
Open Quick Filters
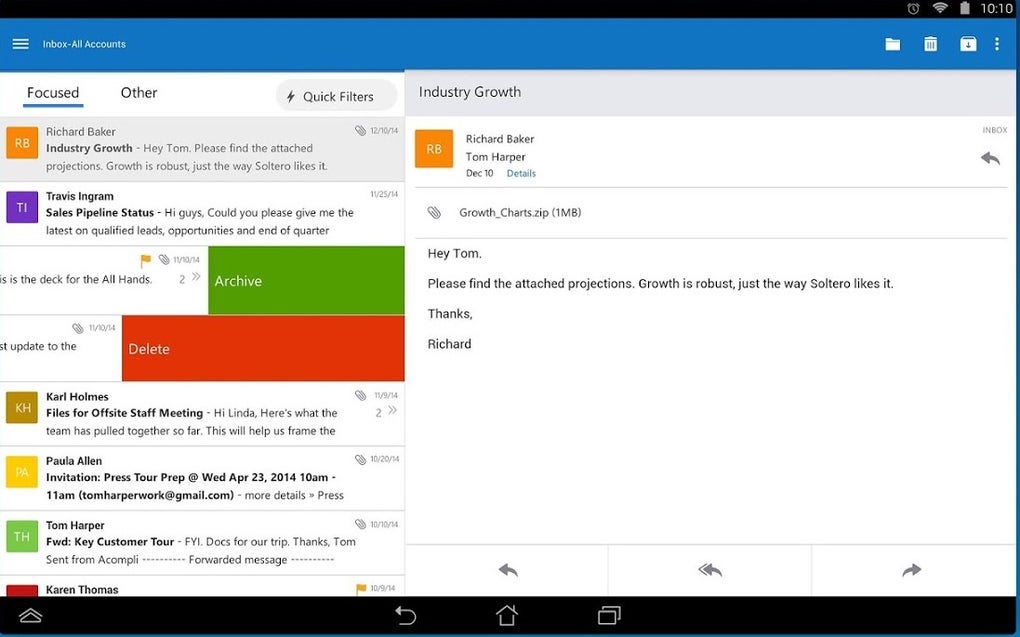(x=336, y=96)
